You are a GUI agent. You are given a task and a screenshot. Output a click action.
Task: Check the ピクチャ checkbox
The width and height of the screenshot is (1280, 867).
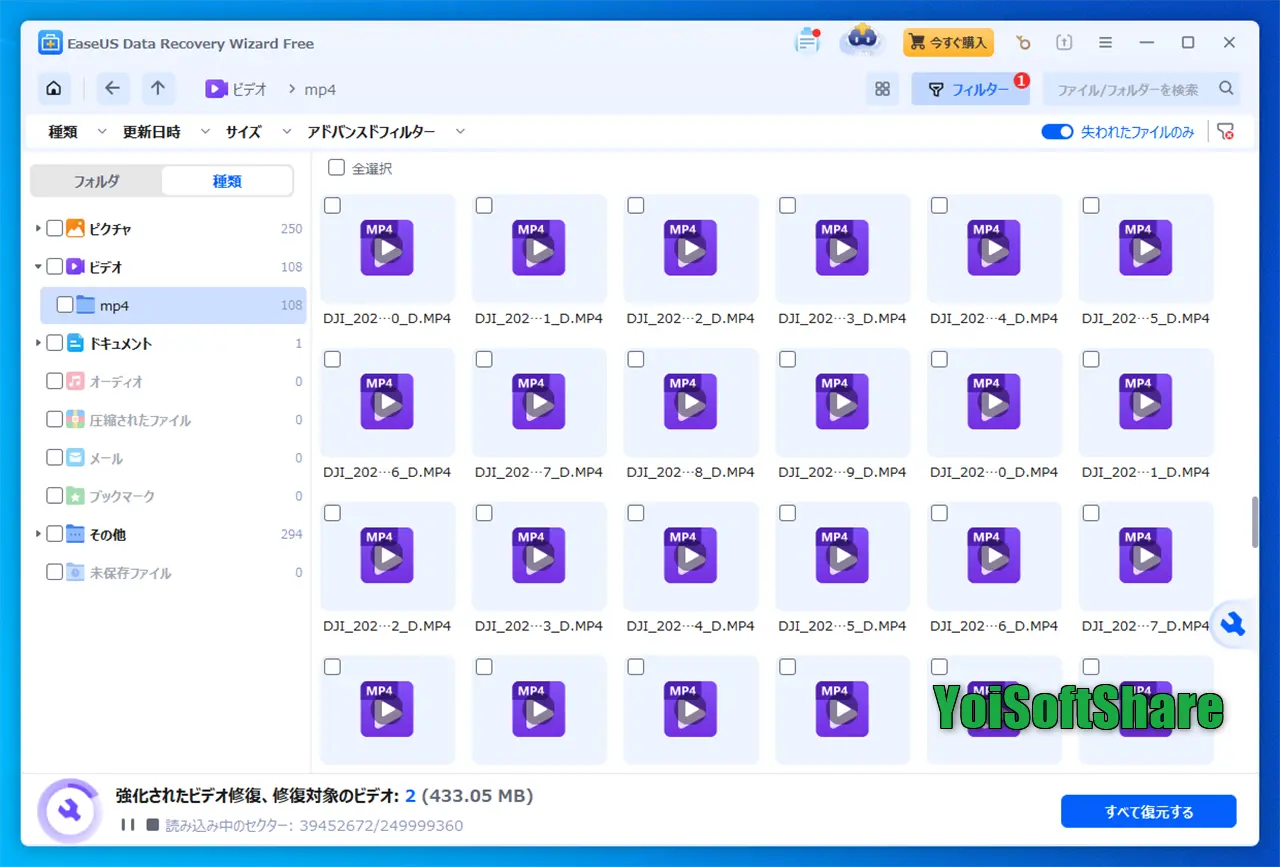tap(55, 228)
